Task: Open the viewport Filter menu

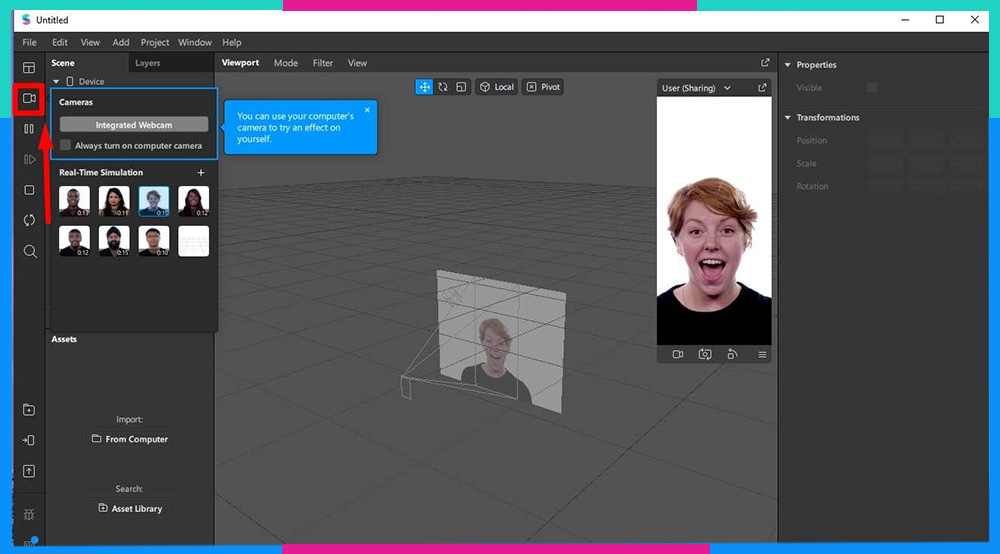Action: 323,63
